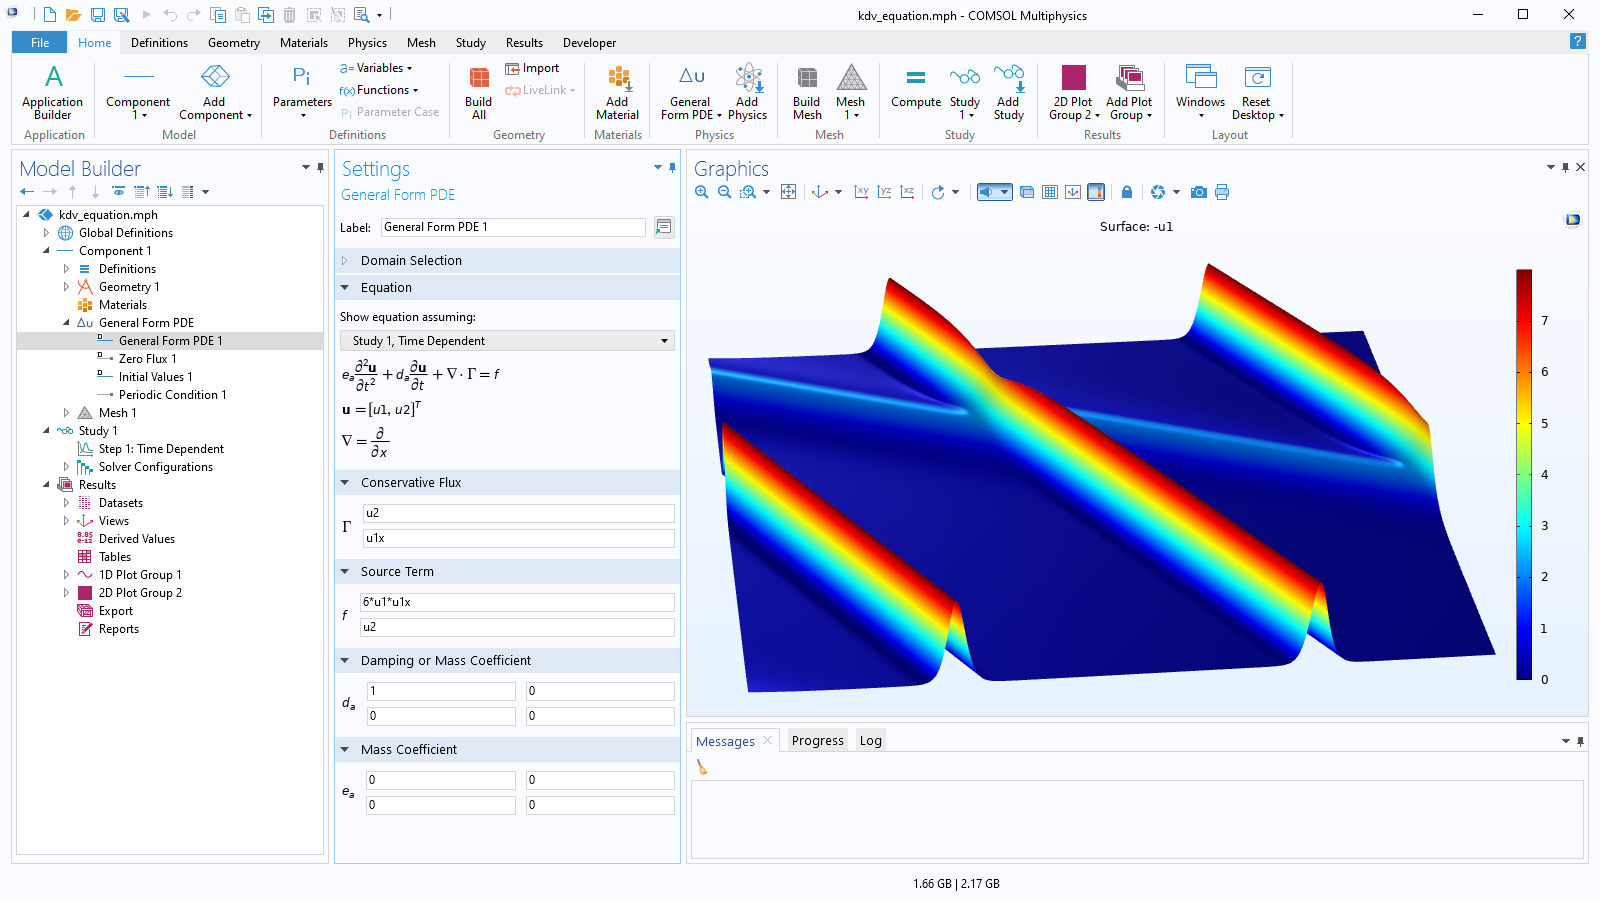Expand the Mesh 1 tree node
Viewport: 1600px width, 900px height.
pos(66,413)
